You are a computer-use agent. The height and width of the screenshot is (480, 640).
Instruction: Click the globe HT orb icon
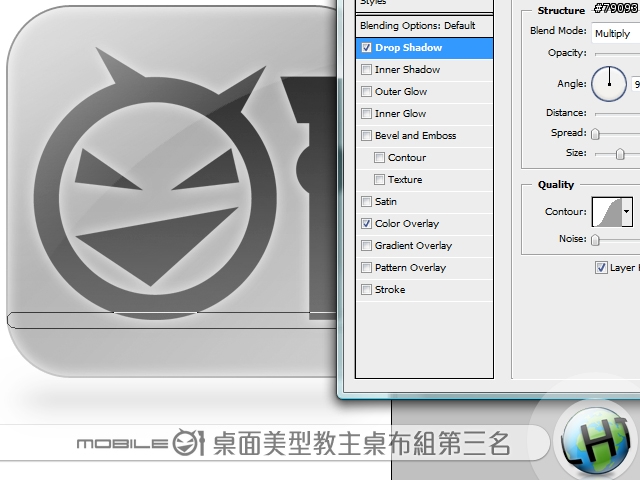[596, 442]
